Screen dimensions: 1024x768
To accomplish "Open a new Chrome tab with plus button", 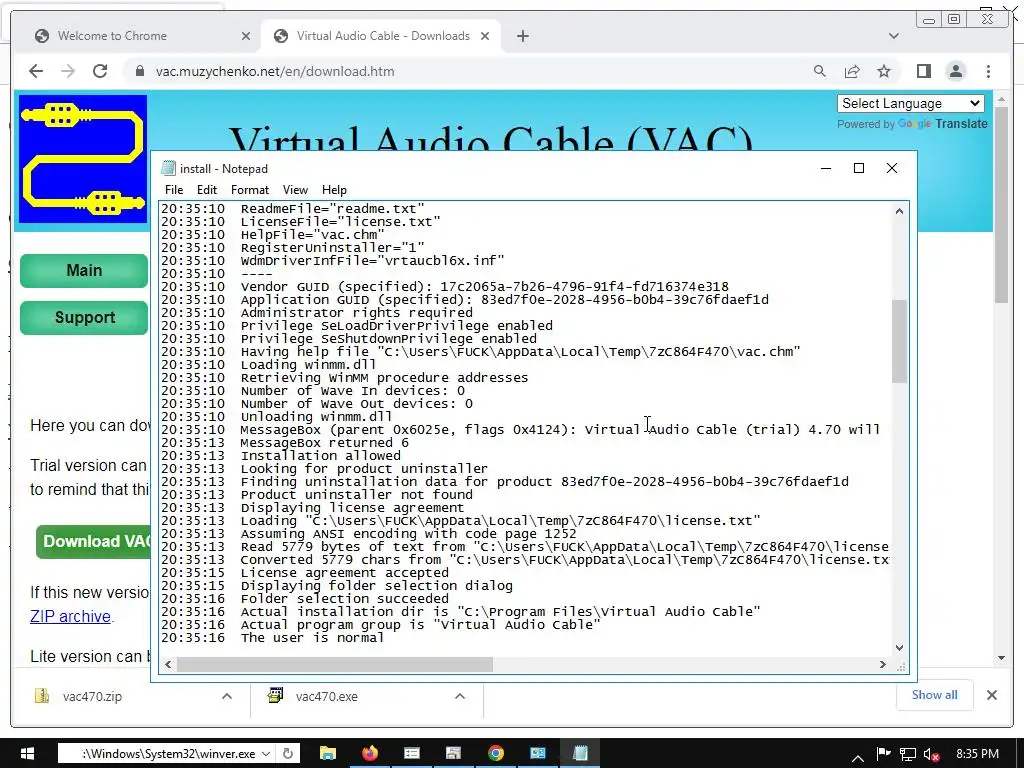I will 522,36.
